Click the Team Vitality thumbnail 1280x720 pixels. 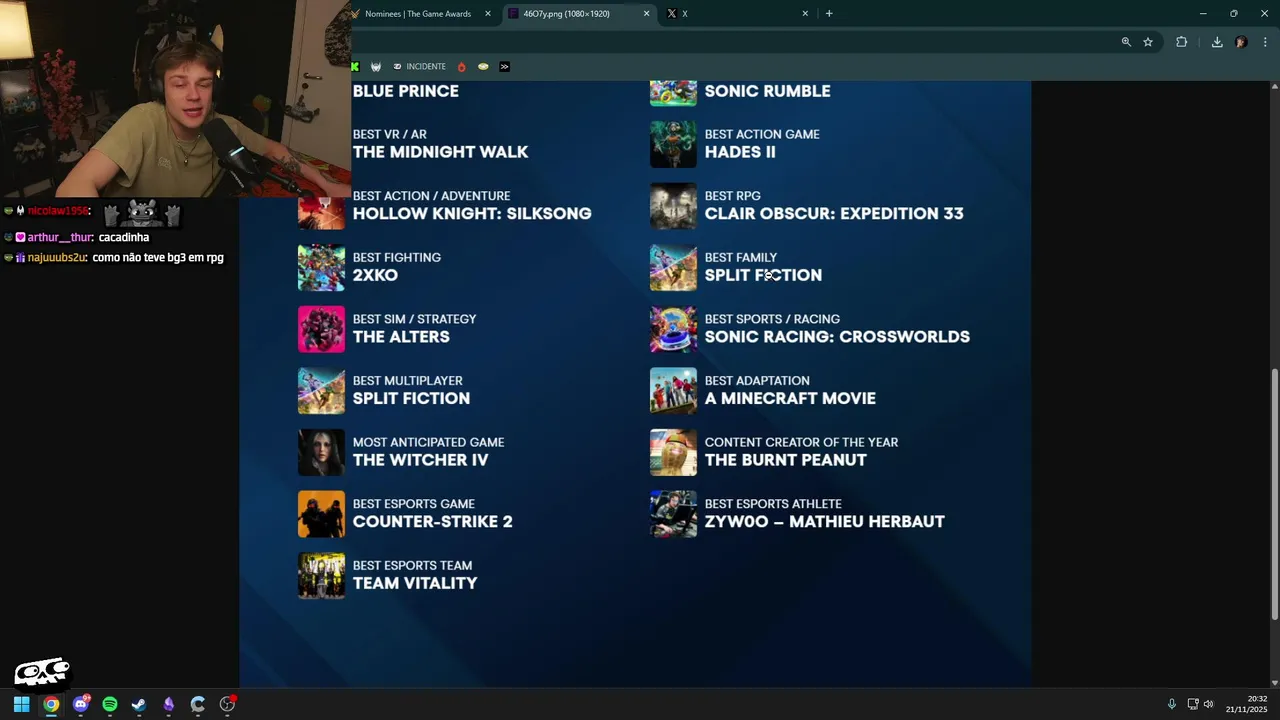[x=321, y=576]
